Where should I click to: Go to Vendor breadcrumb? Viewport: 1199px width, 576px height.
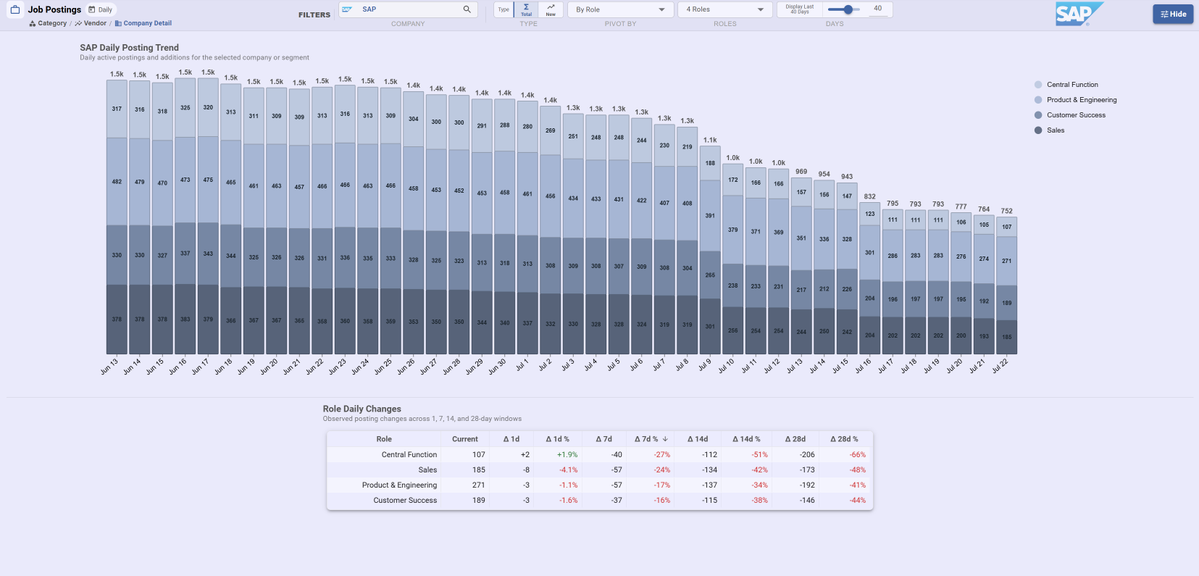(x=90, y=24)
